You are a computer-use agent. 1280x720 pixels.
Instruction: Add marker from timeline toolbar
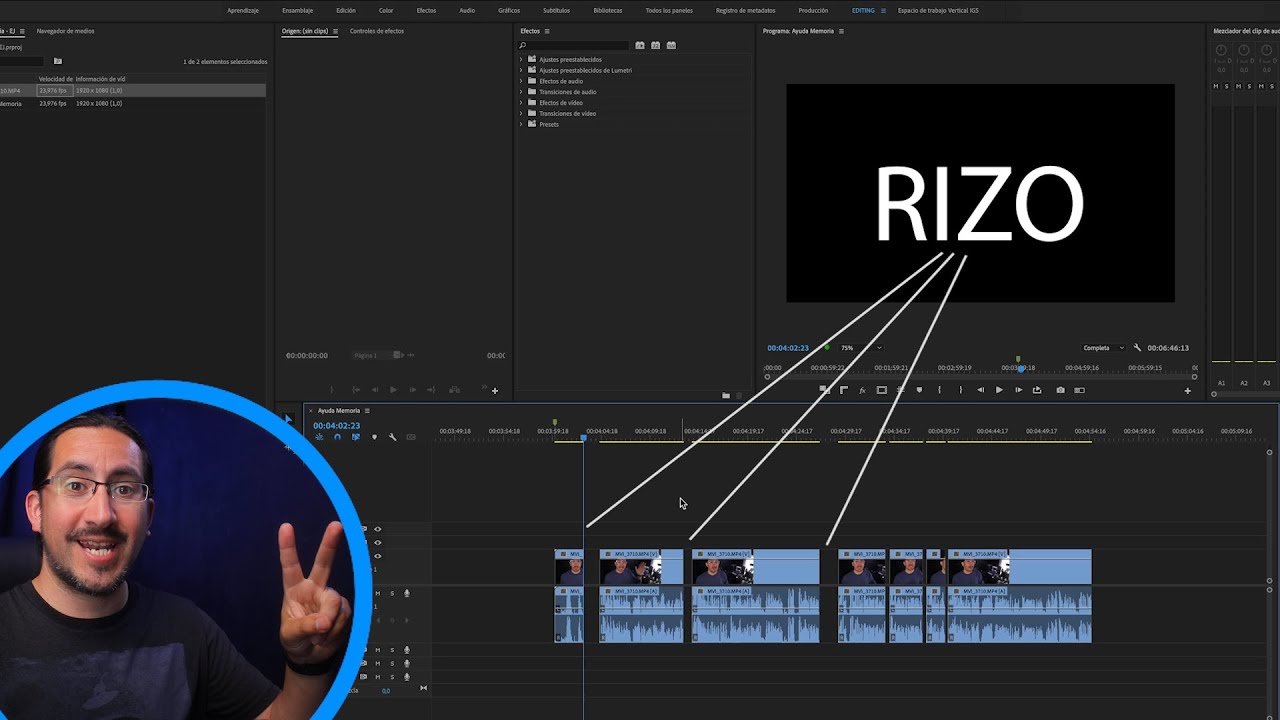[x=374, y=437]
